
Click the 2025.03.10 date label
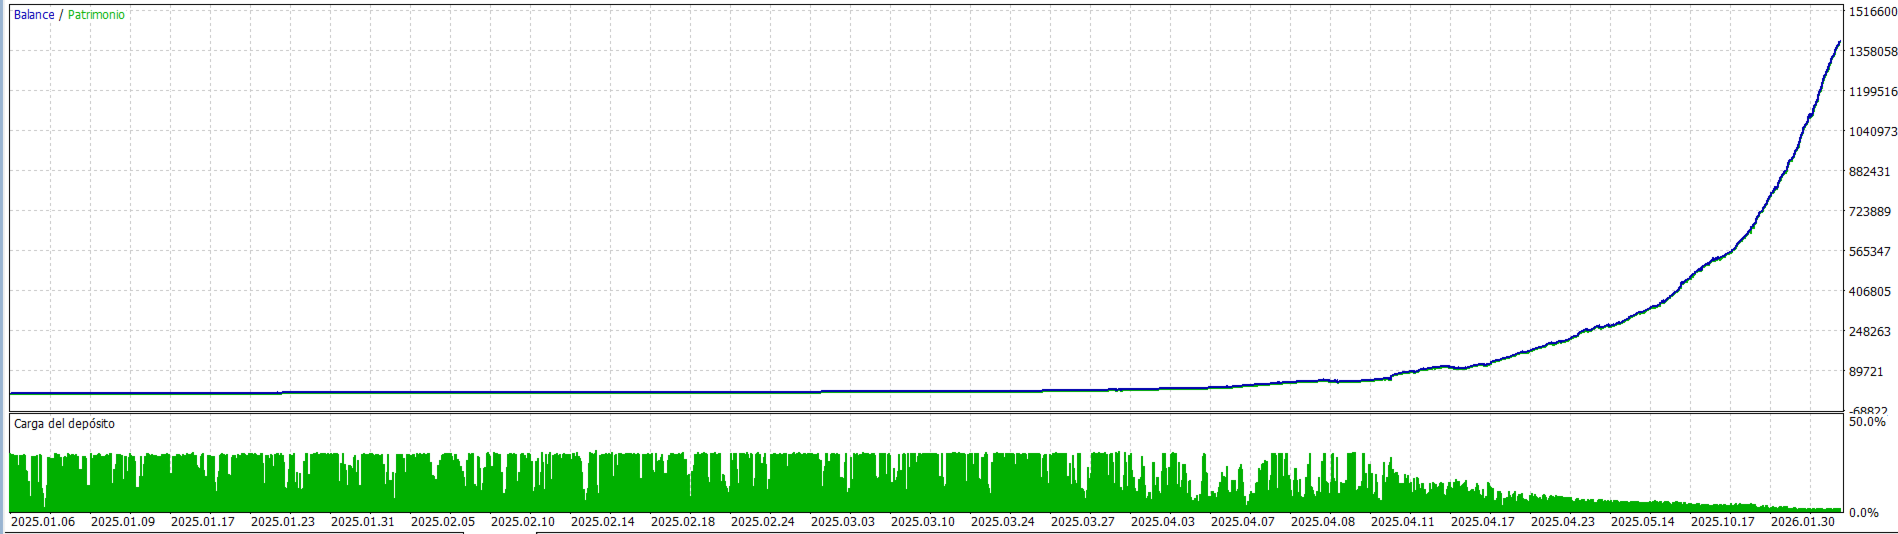pos(923,522)
